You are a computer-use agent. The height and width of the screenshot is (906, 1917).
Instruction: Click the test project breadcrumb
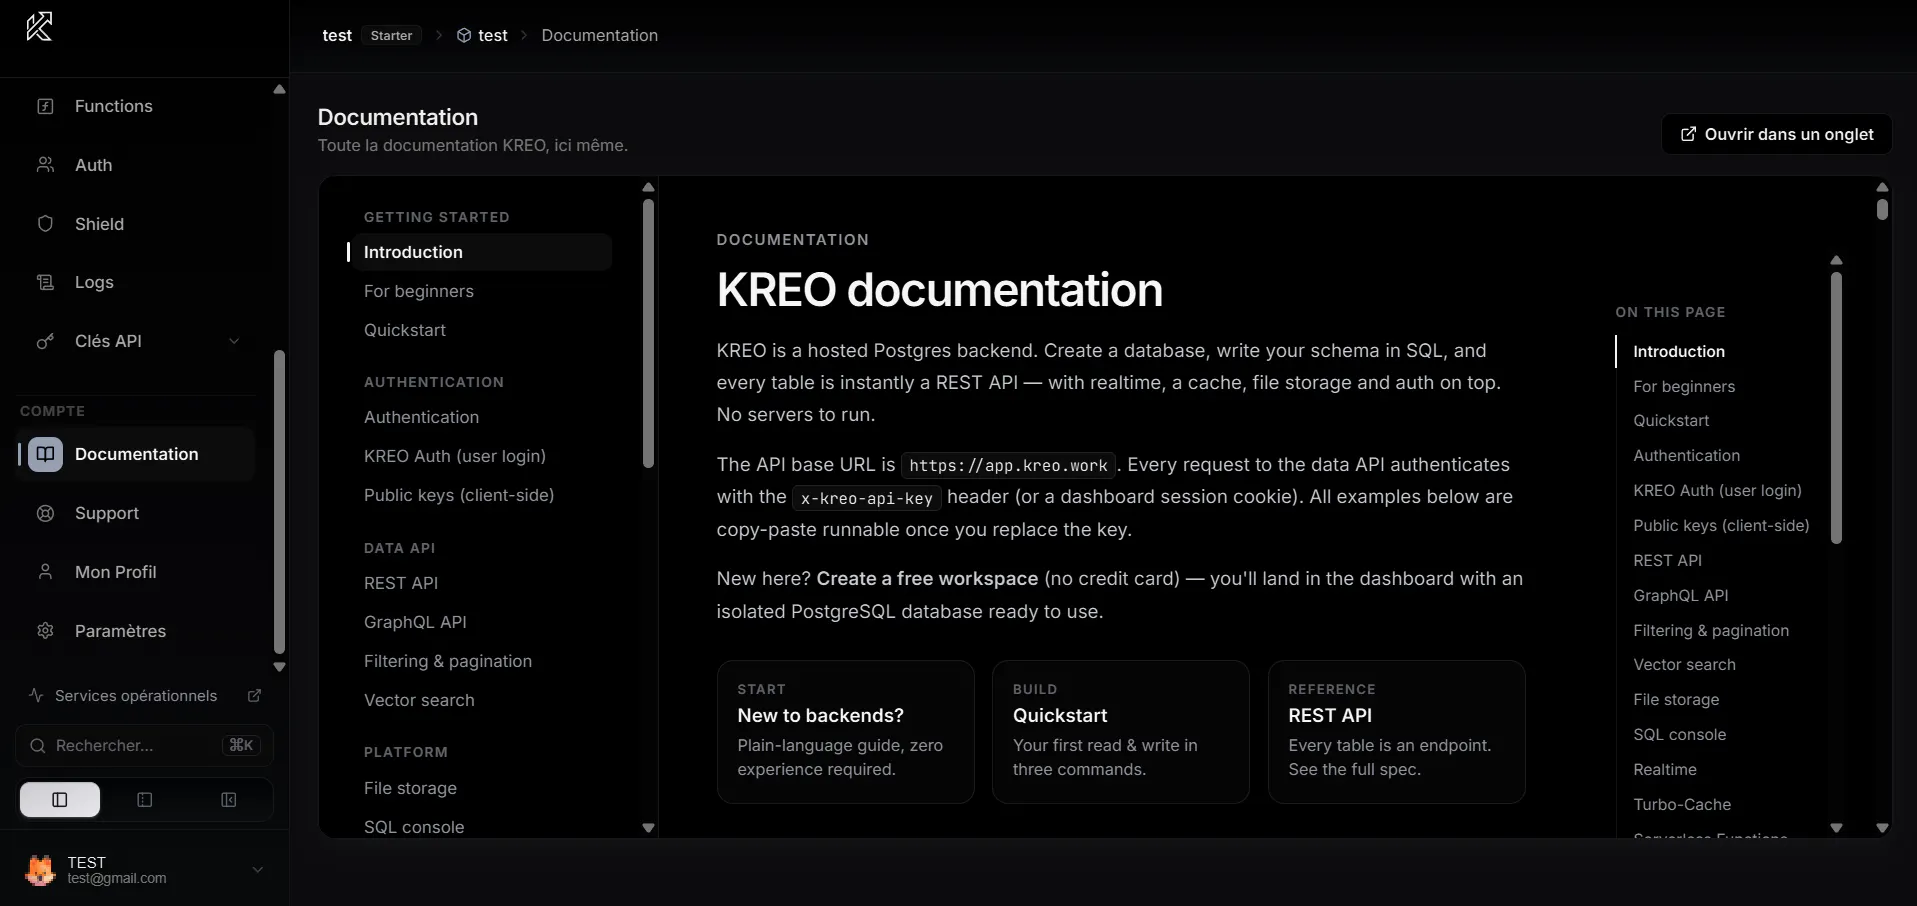click(x=493, y=35)
